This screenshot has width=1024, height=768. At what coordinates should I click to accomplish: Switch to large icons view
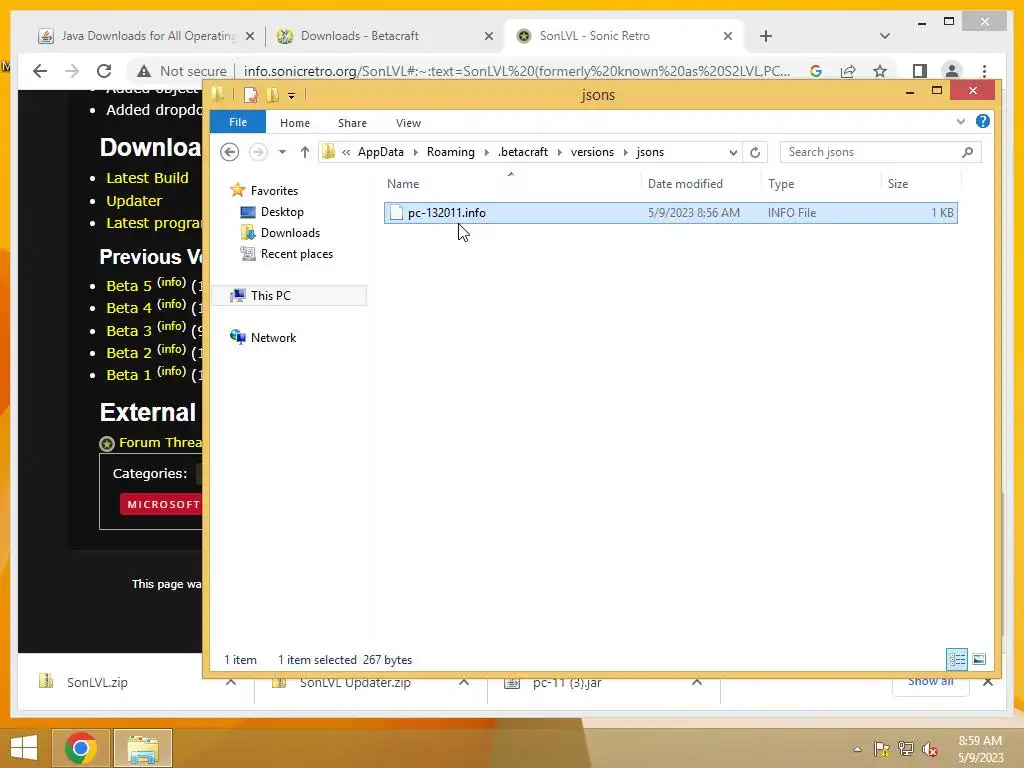tap(979, 659)
